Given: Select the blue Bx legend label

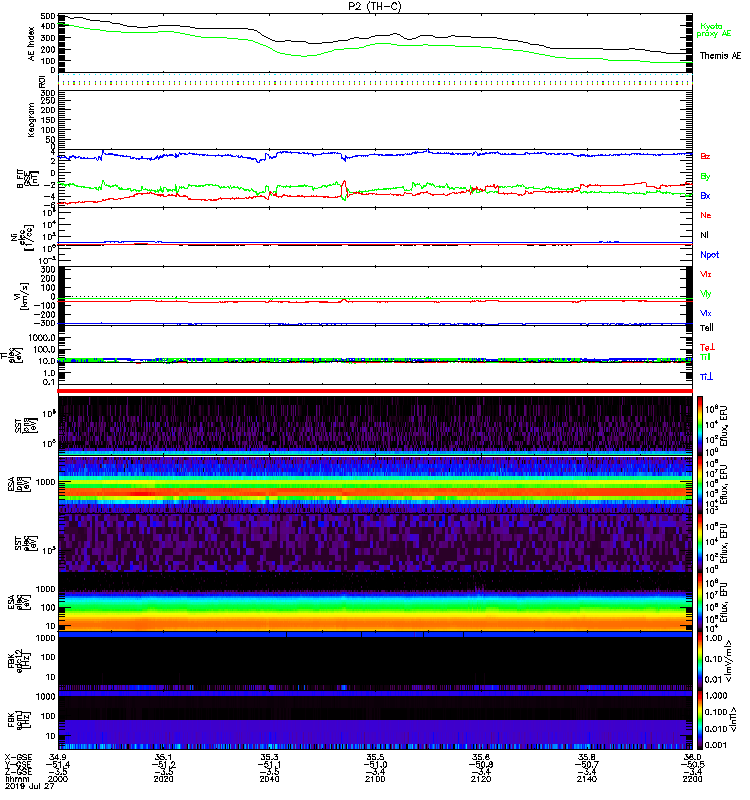Looking at the screenshot, I should 705,195.
